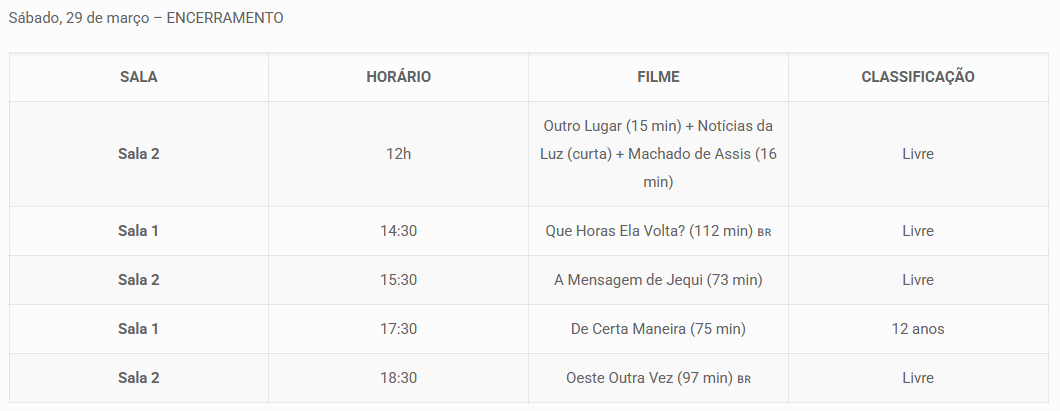The image size is (1060, 411).
Task: Click the BR badge beside Que Horas Ela Volta?
Action: [x=765, y=232]
